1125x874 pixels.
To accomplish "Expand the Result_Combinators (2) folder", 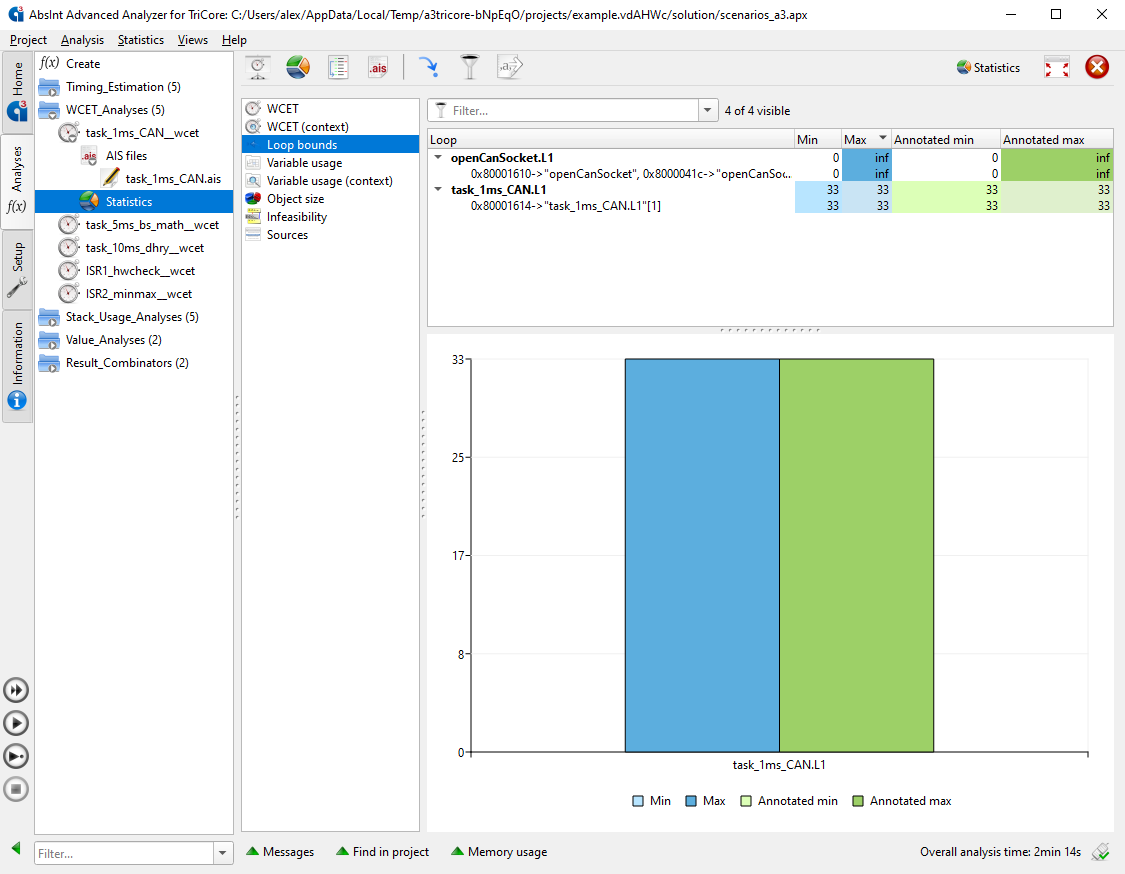I will [x=49, y=362].
